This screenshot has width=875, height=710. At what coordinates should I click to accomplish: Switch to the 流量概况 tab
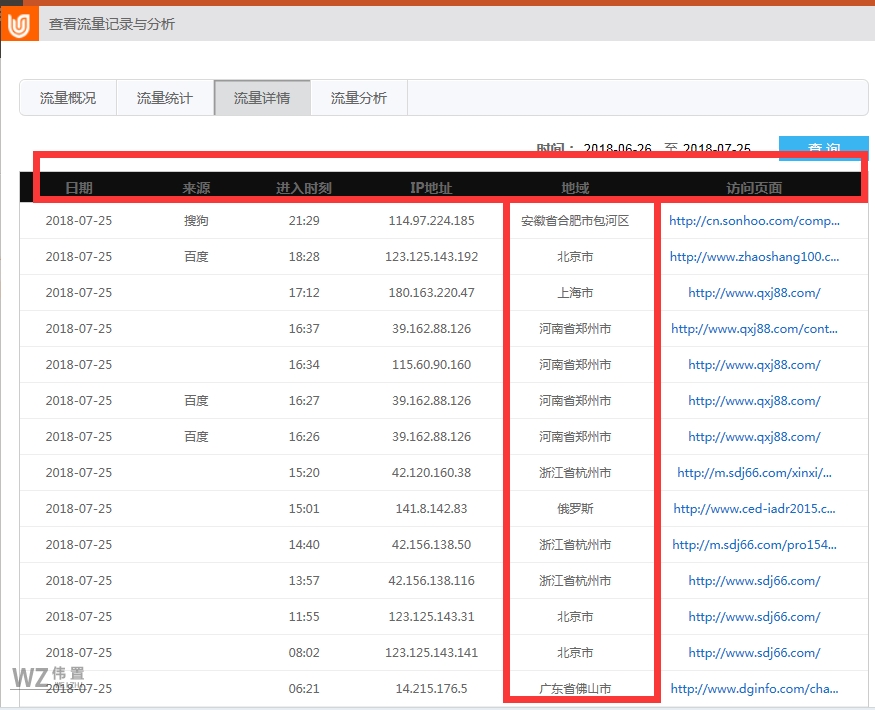[68, 98]
